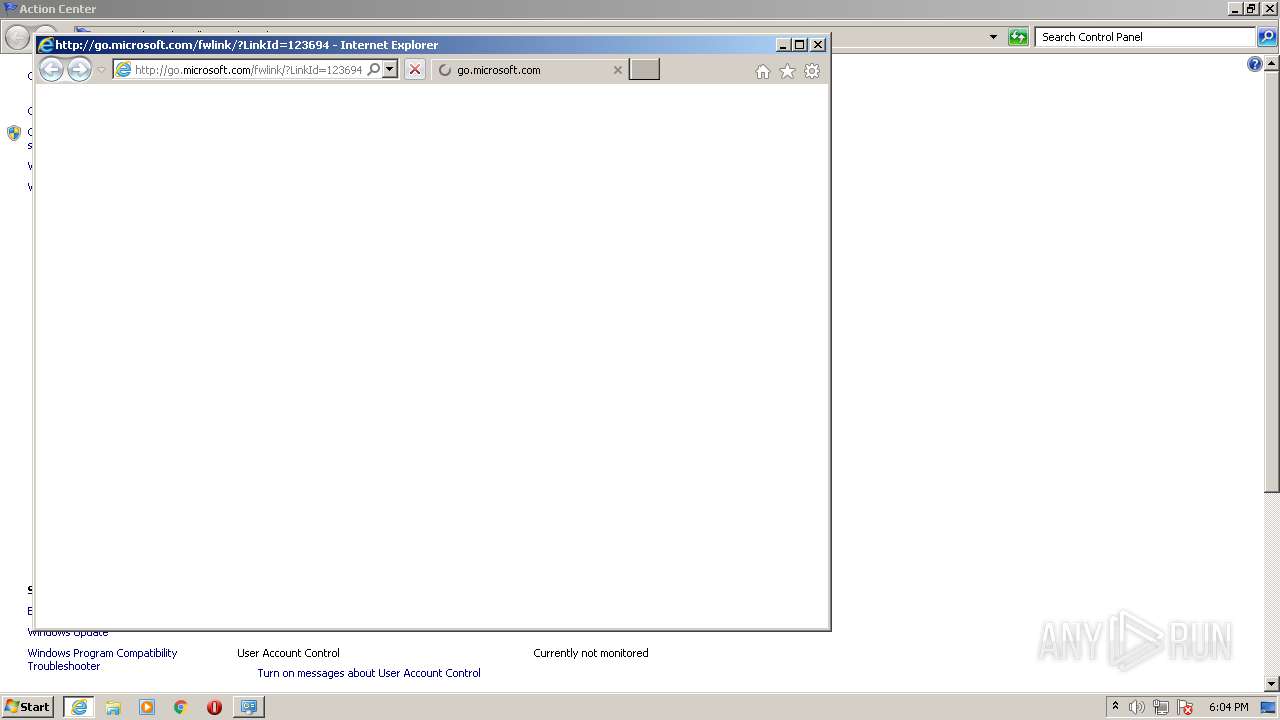1280x720 pixels.
Task: Click the volume speaker tray icon
Action: pyautogui.click(x=1137, y=707)
